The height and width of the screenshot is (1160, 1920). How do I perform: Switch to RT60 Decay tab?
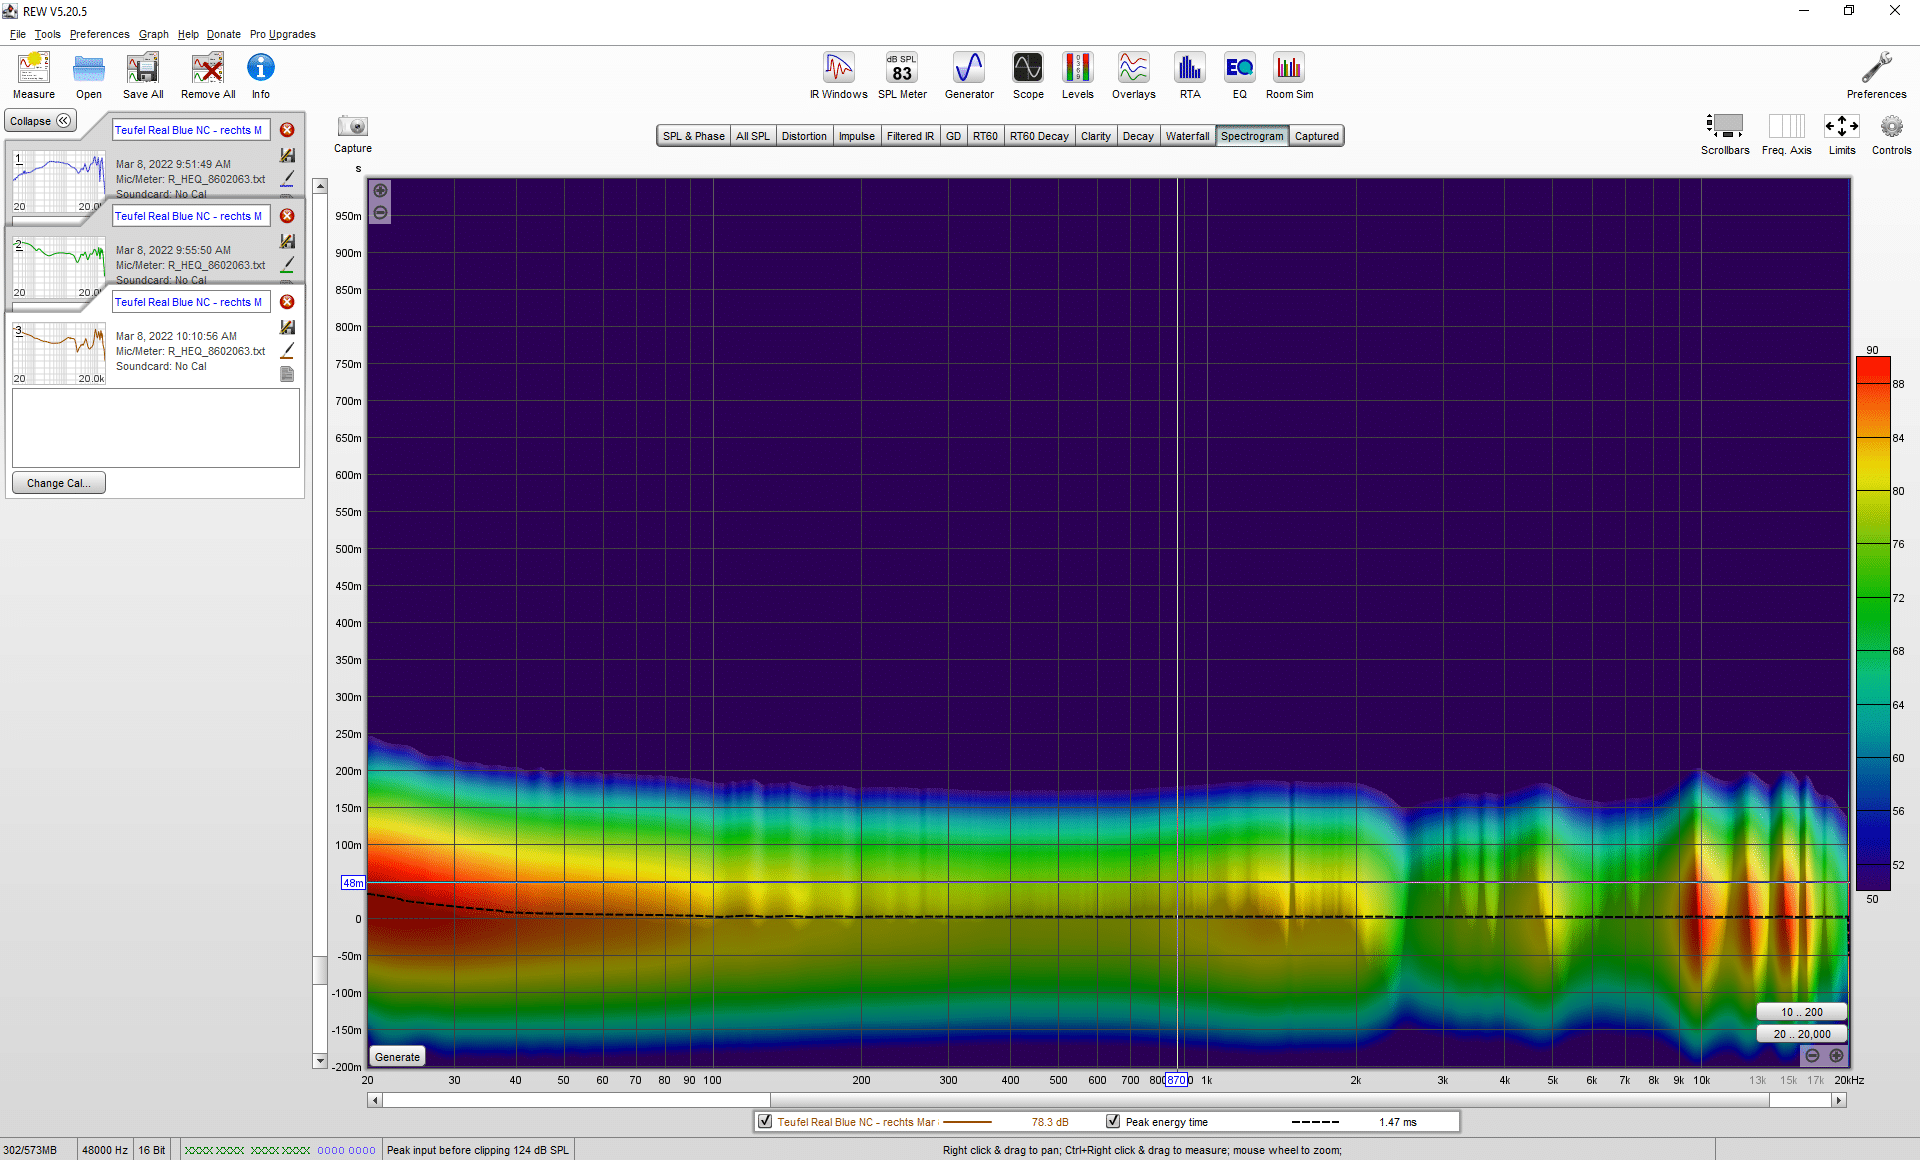point(1039,136)
